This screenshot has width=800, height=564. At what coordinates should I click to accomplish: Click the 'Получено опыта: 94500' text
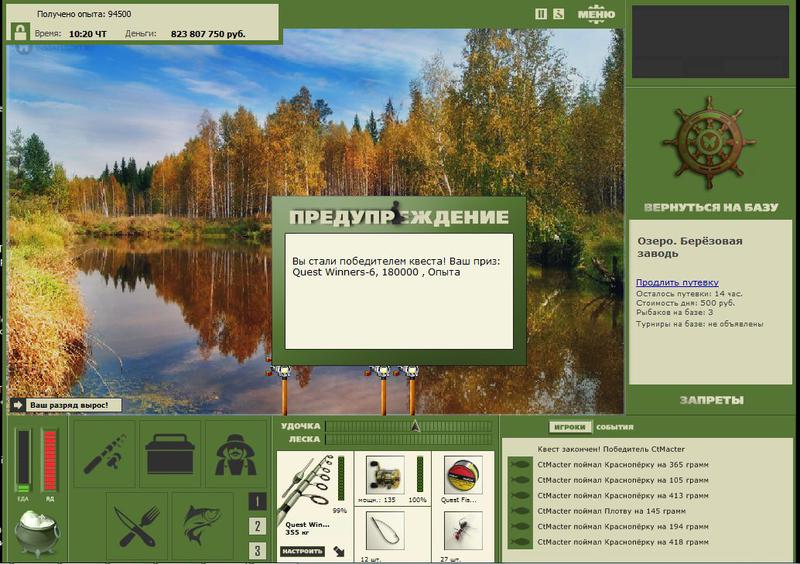84,14
